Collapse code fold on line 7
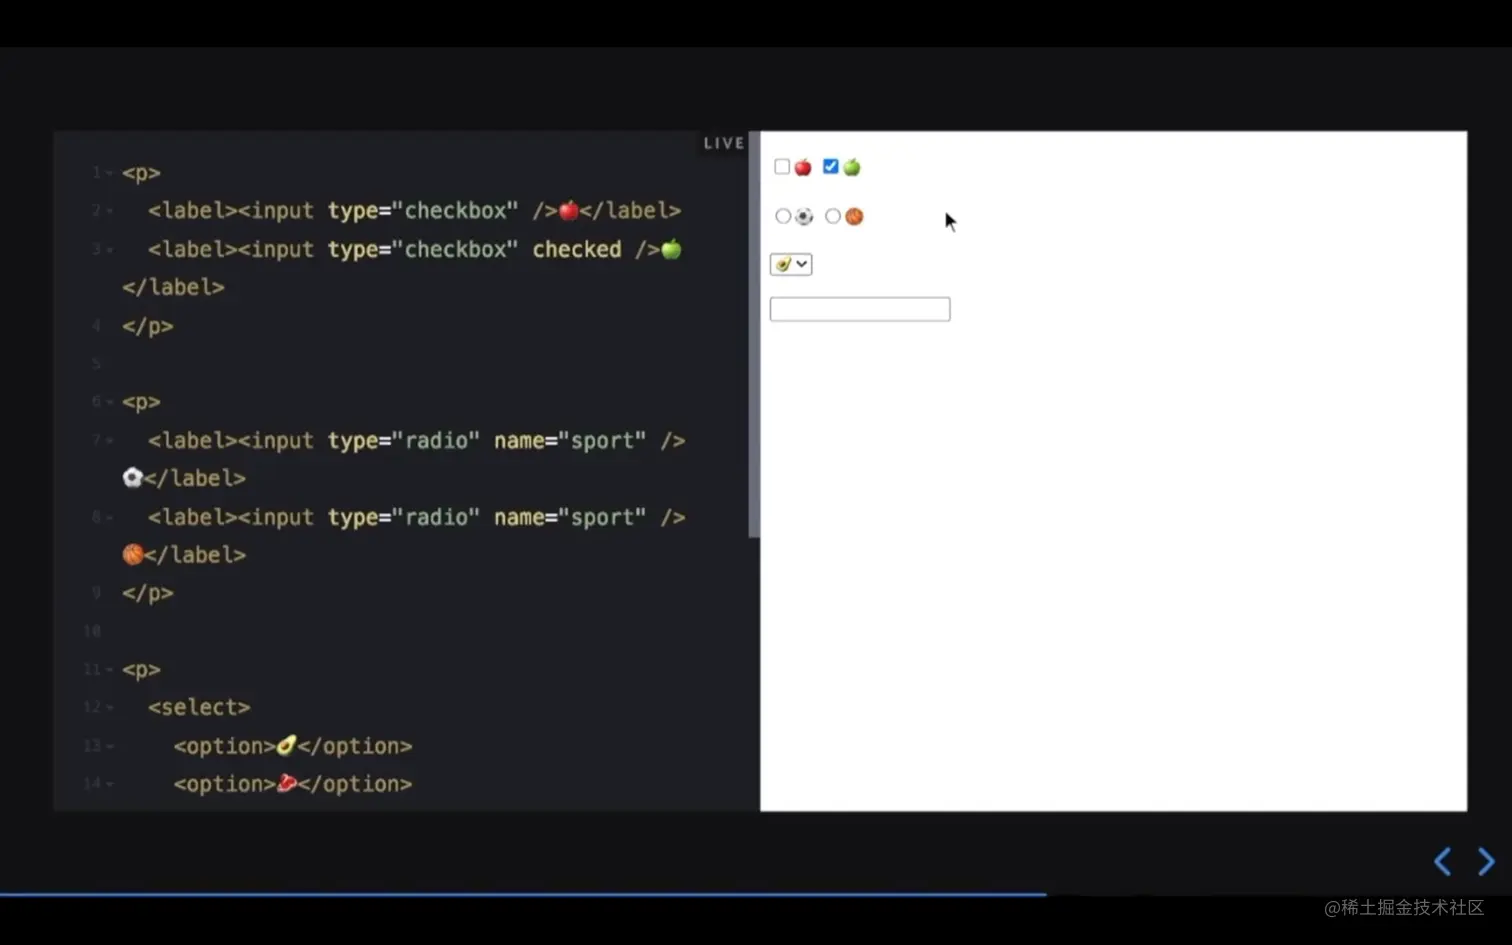The height and width of the screenshot is (945, 1512). (x=109, y=441)
